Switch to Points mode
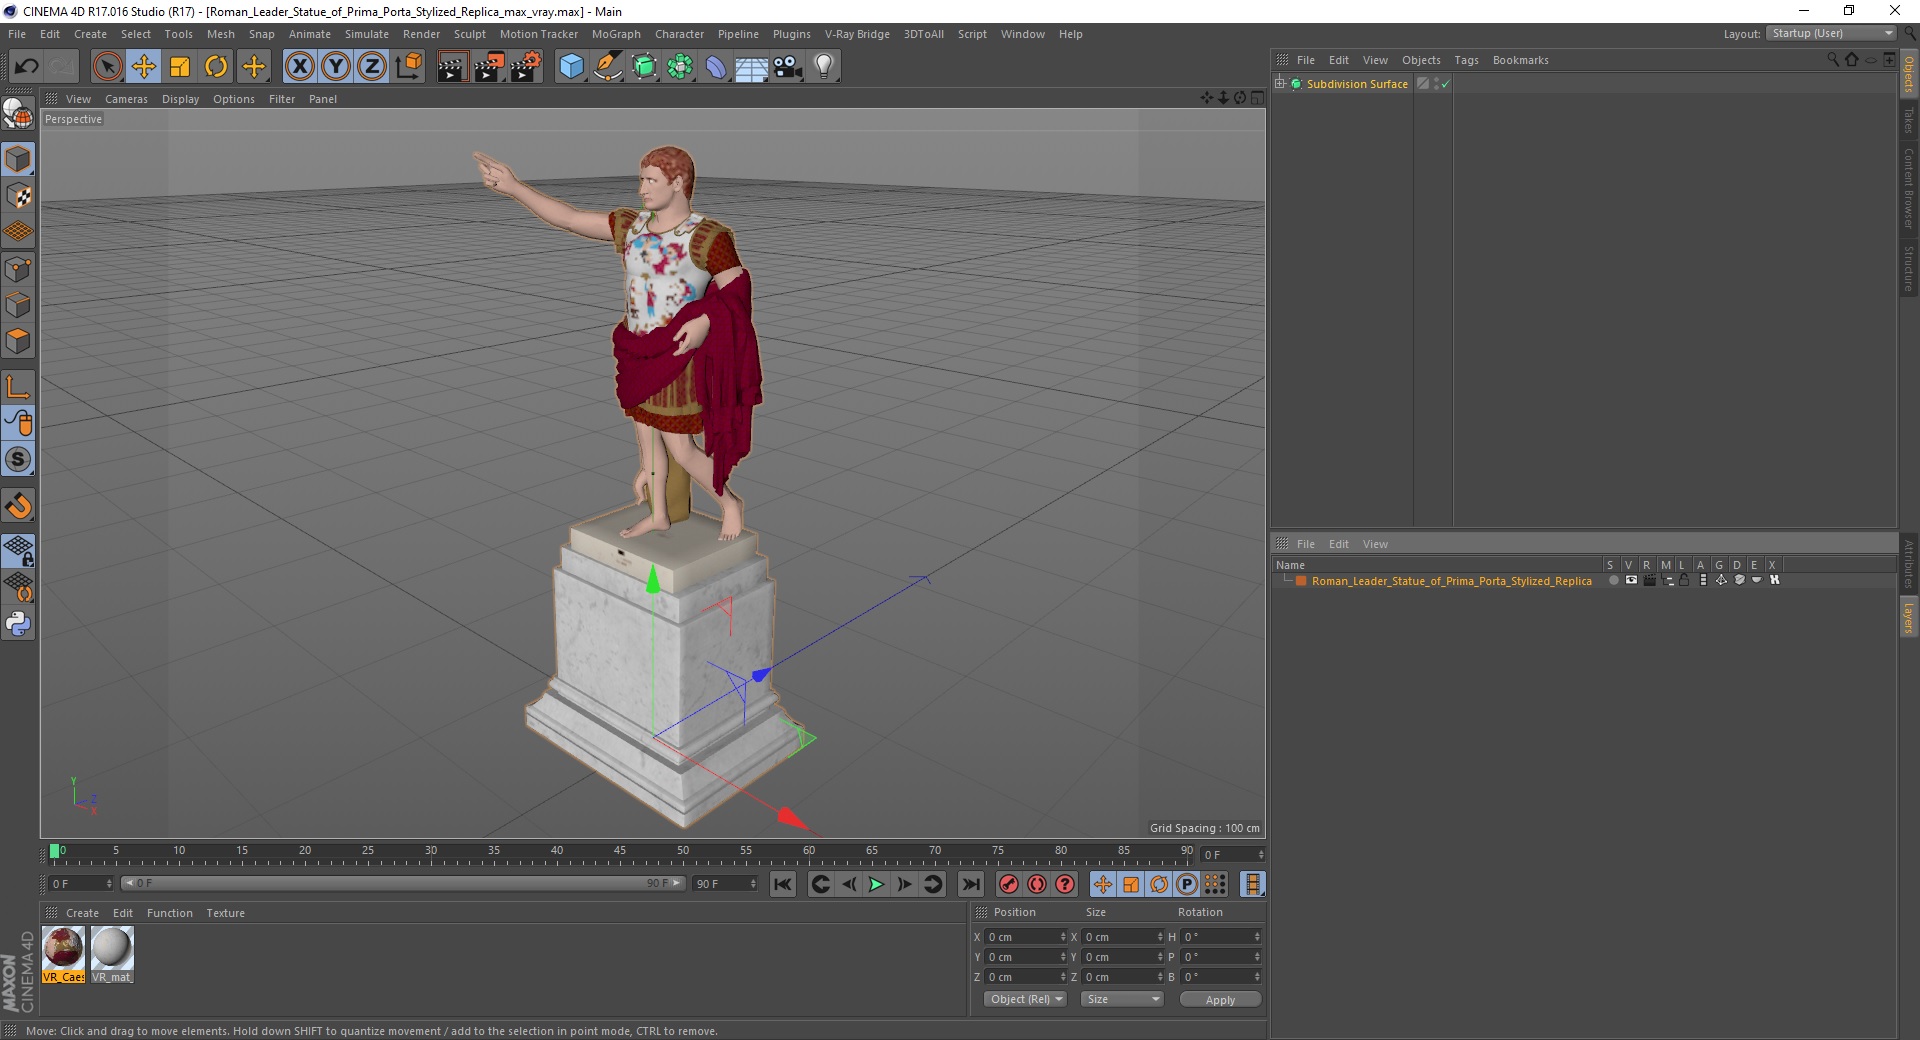Screen dimensions: 1920x1040 (18, 269)
